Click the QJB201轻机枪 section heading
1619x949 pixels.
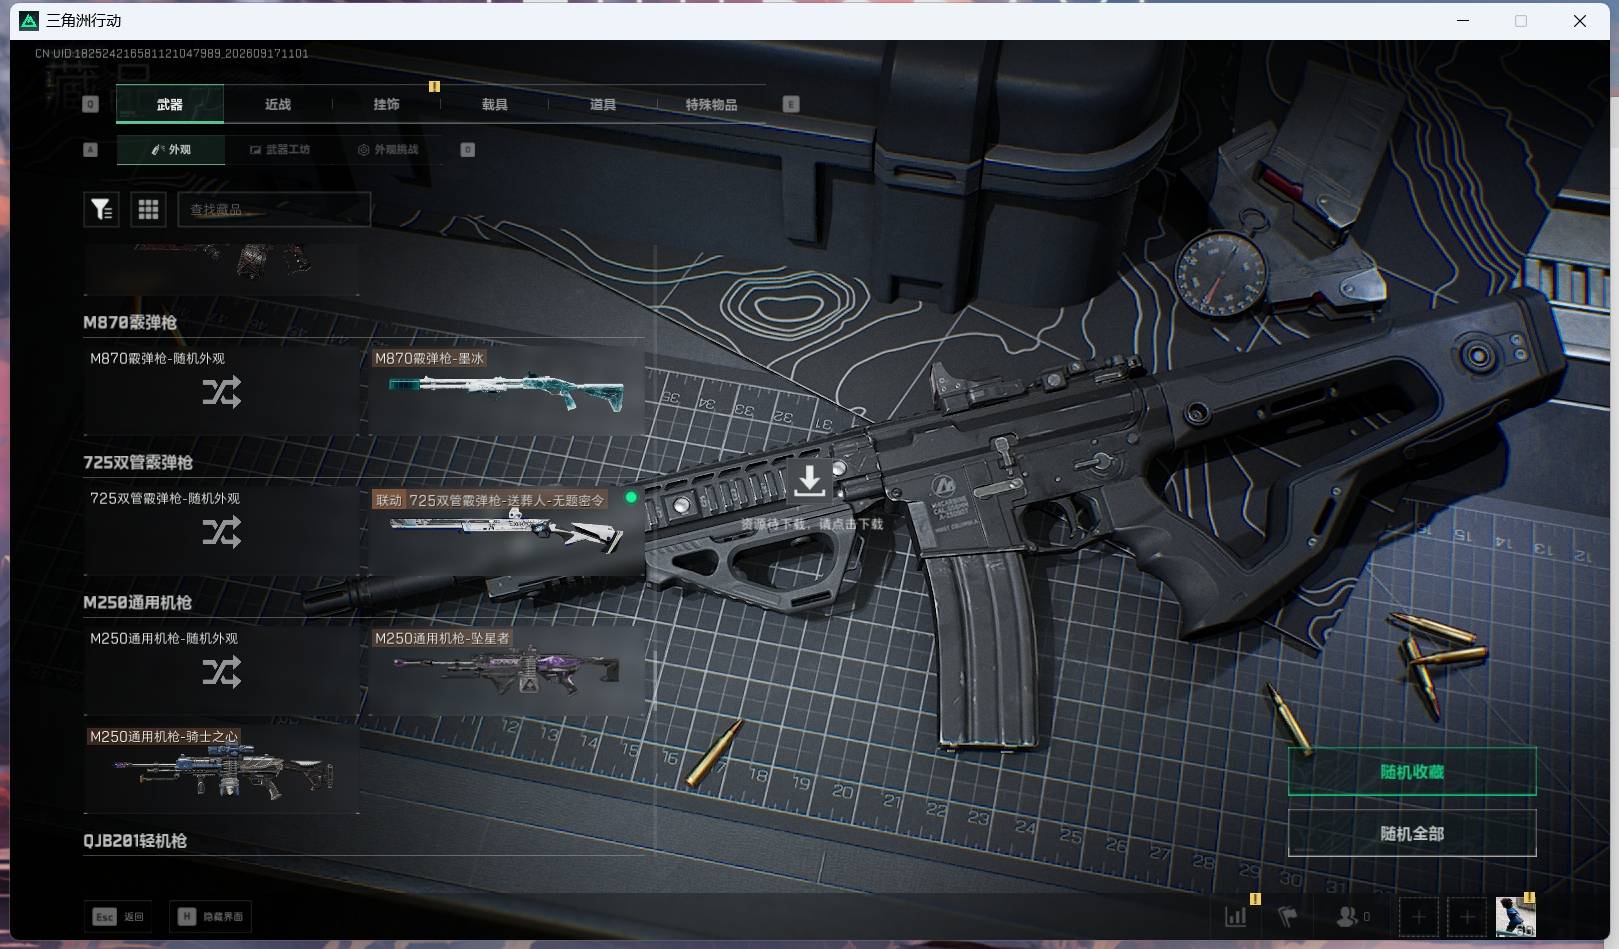tap(135, 841)
